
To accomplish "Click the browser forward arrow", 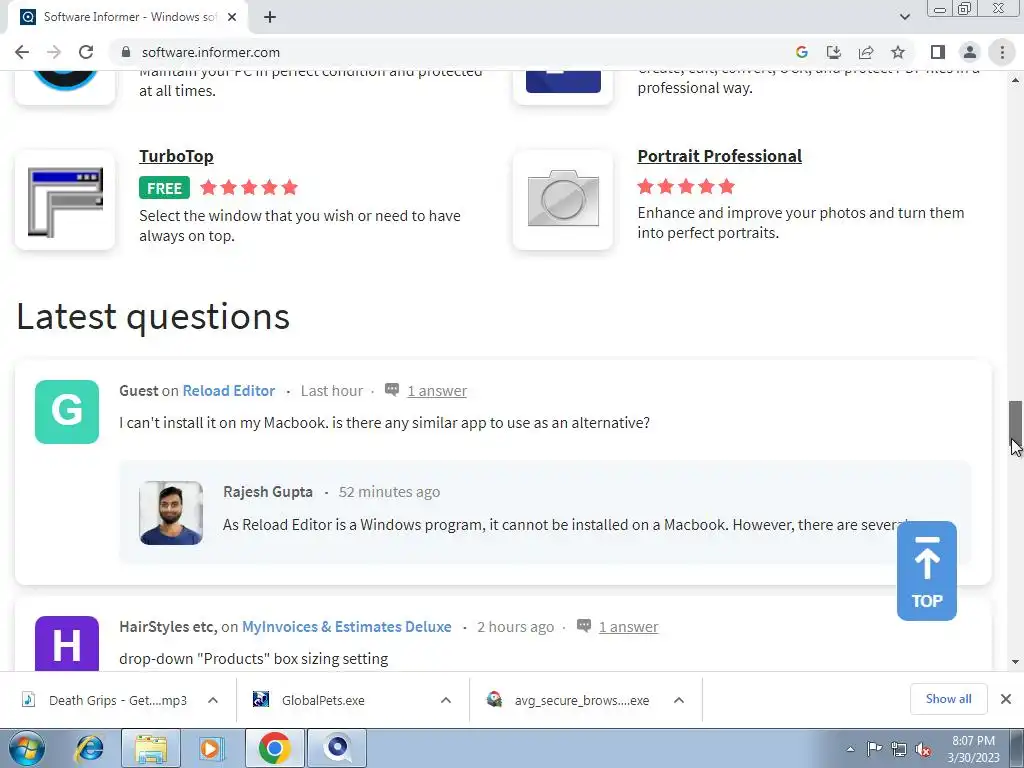I will coord(54,52).
